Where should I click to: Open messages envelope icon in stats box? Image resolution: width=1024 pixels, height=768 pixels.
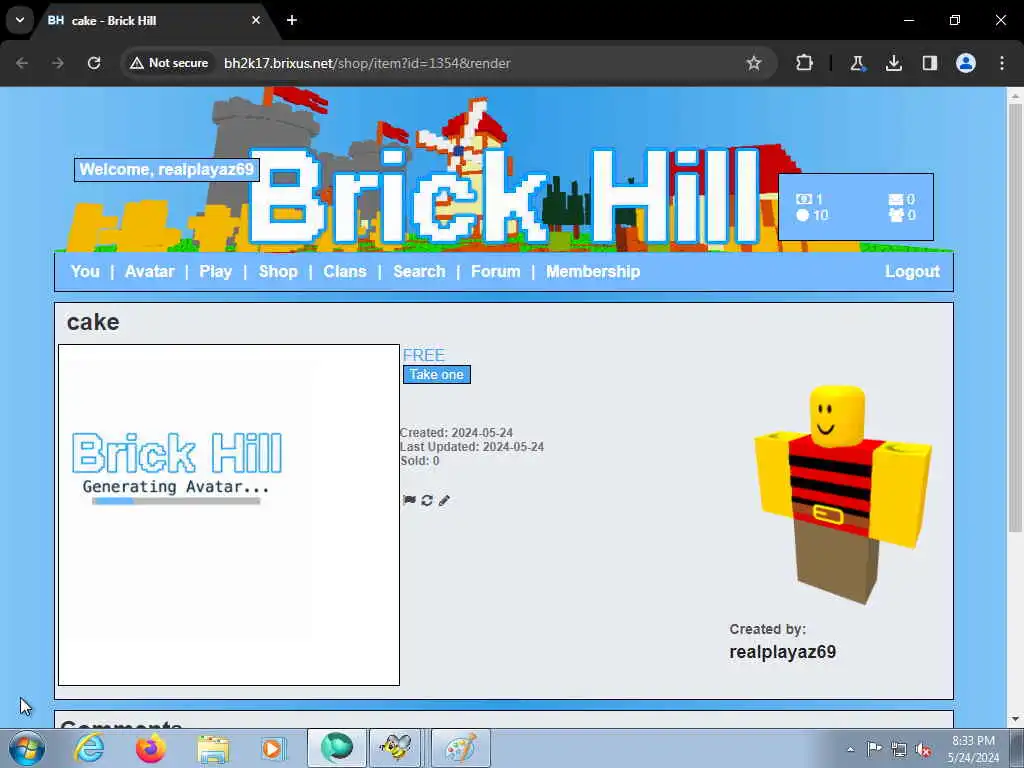point(896,199)
